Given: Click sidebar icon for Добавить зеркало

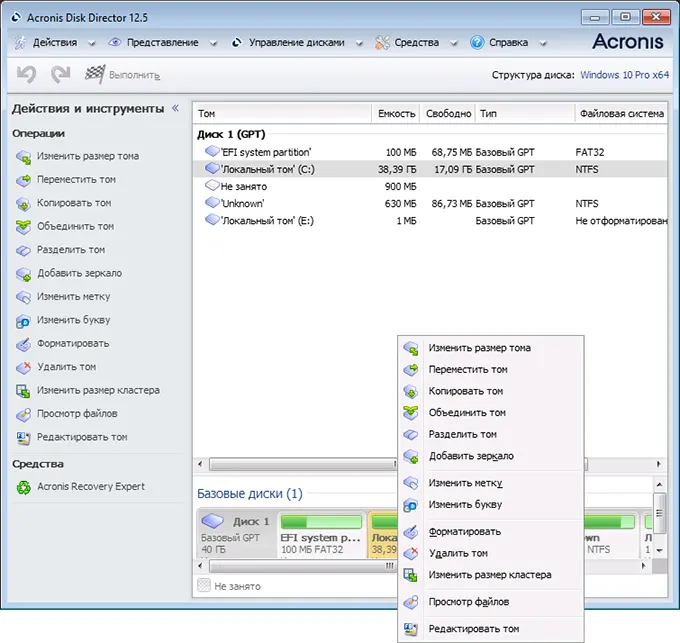Looking at the screenshot, I should (x=23, y=274).
